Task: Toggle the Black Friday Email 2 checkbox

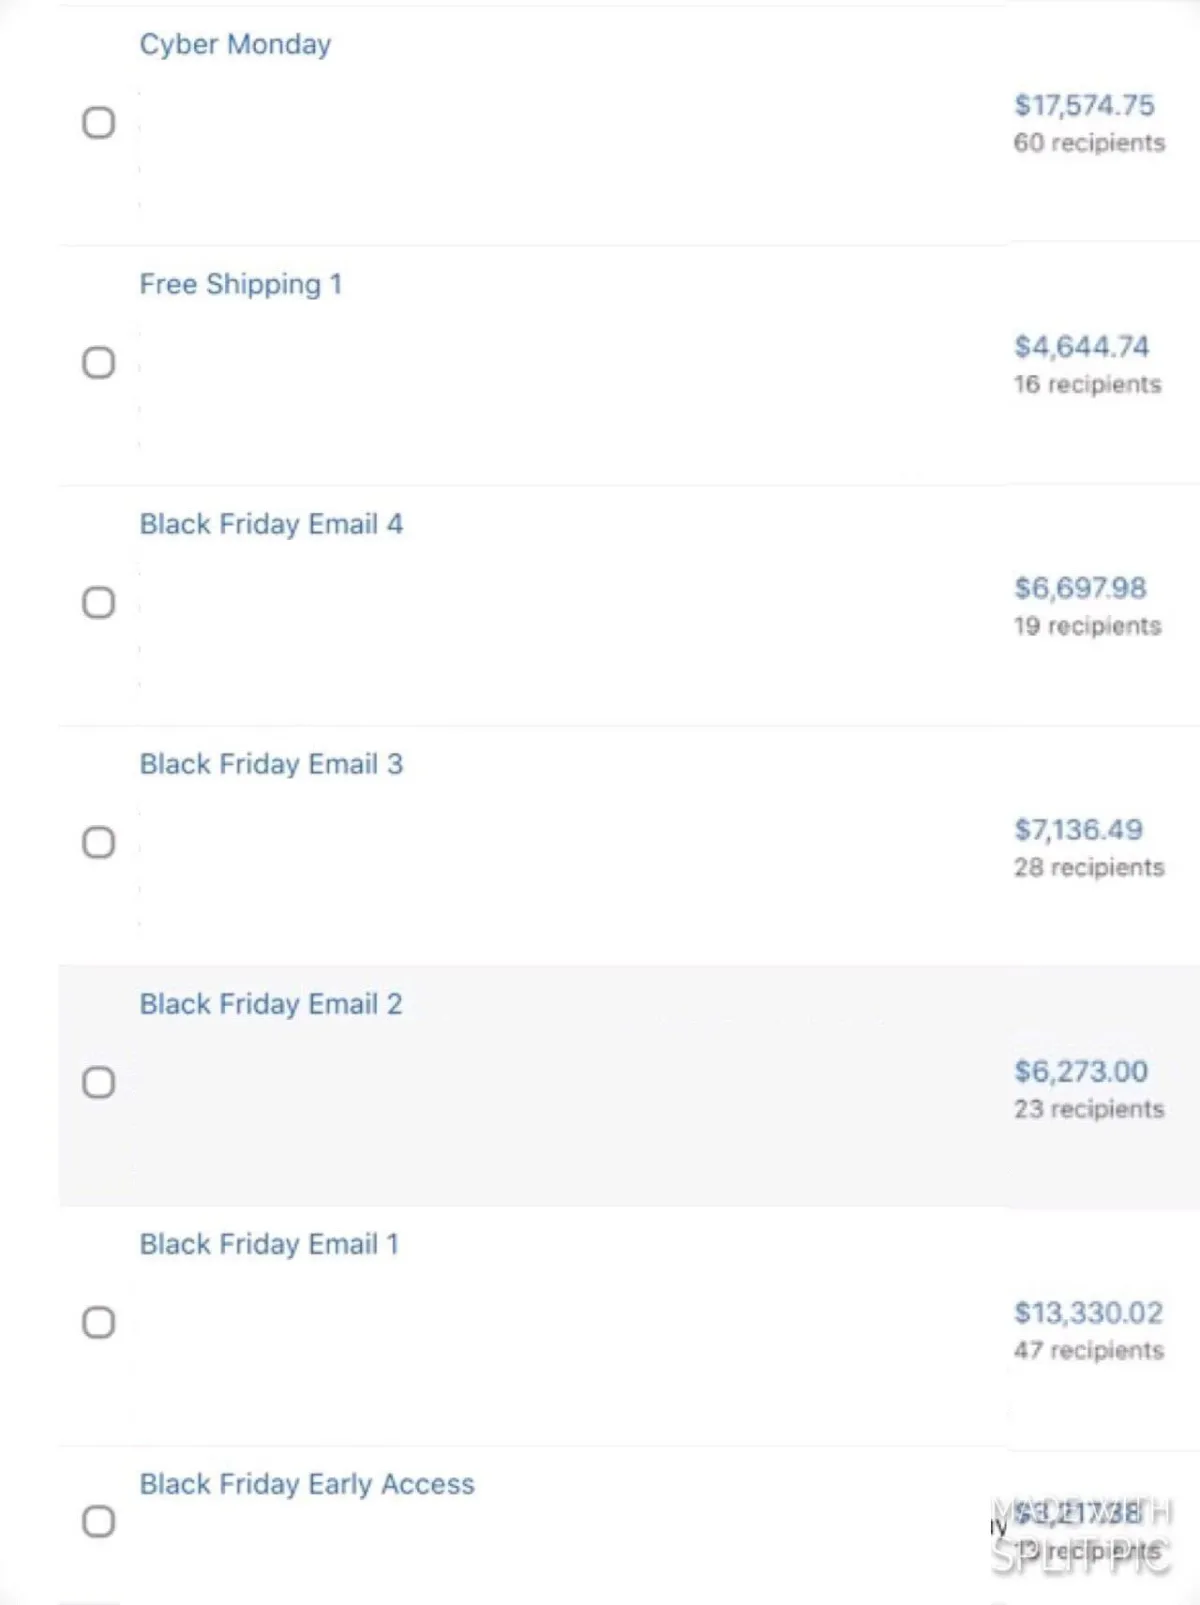Action: [x=98, y=1083]
